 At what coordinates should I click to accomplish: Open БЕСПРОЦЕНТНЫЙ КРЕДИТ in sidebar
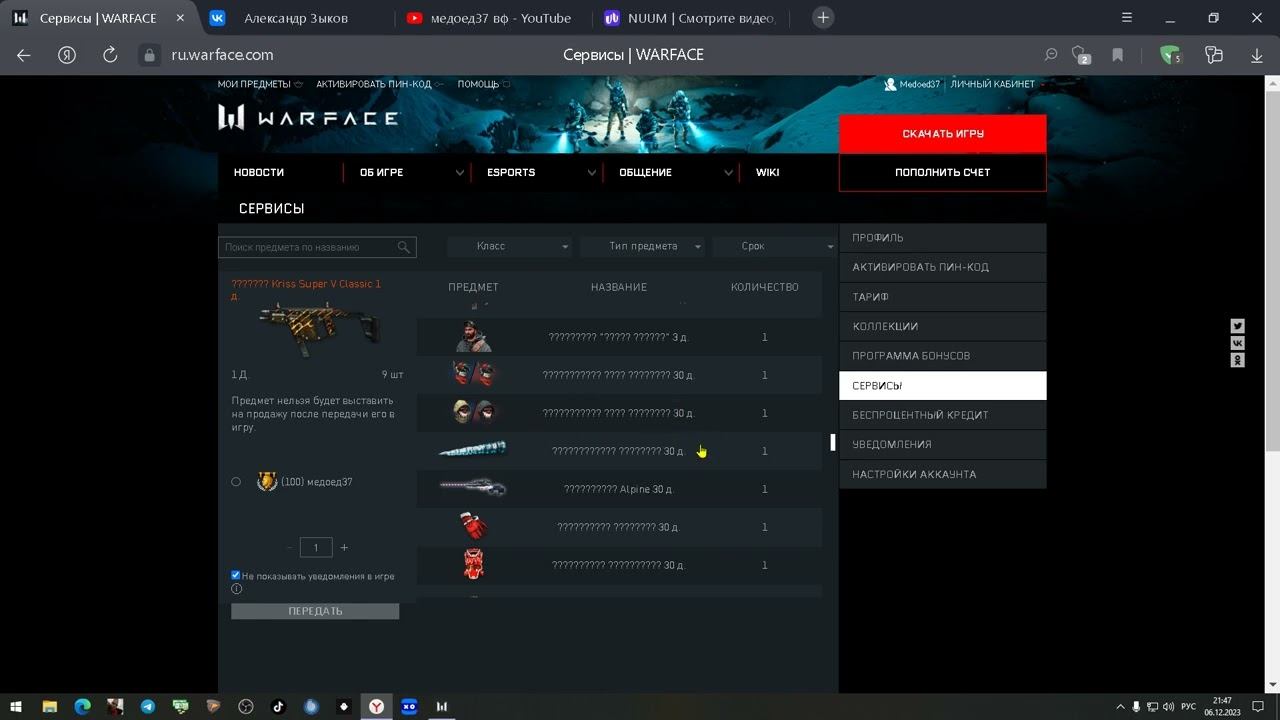pyautogui.click(x=942, y=415)
